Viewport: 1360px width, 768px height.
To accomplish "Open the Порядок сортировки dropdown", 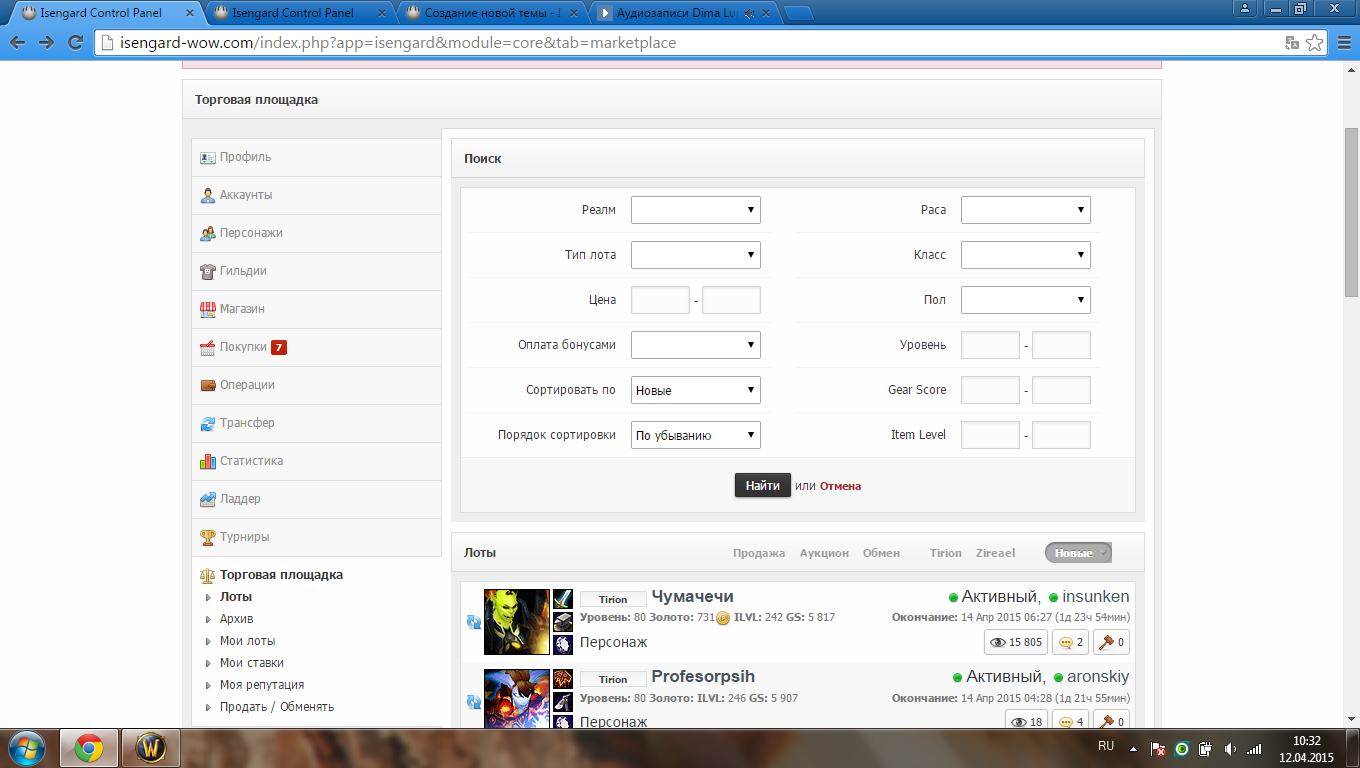I will pyautogui.click(x=695, y=435).
